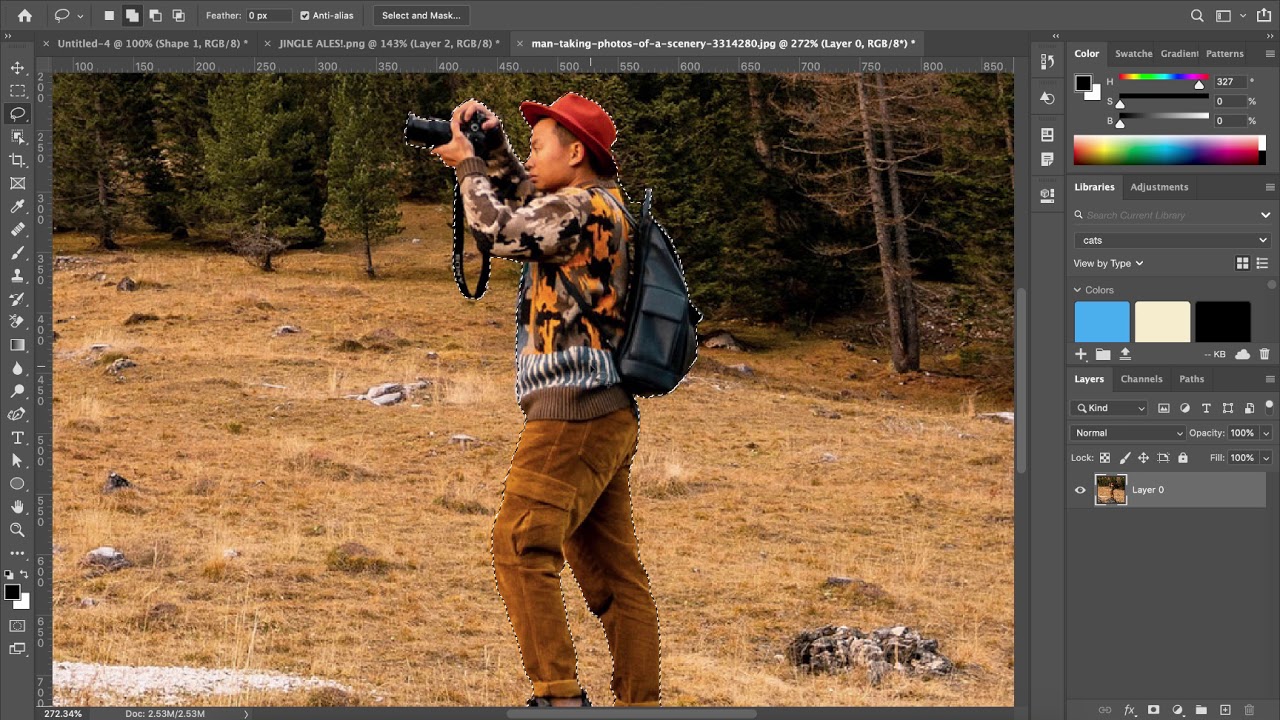1280x720 pixels.
Task: Open the search magnifier in the top bar
Action: pyautogui.click(x=1197, y=15)
